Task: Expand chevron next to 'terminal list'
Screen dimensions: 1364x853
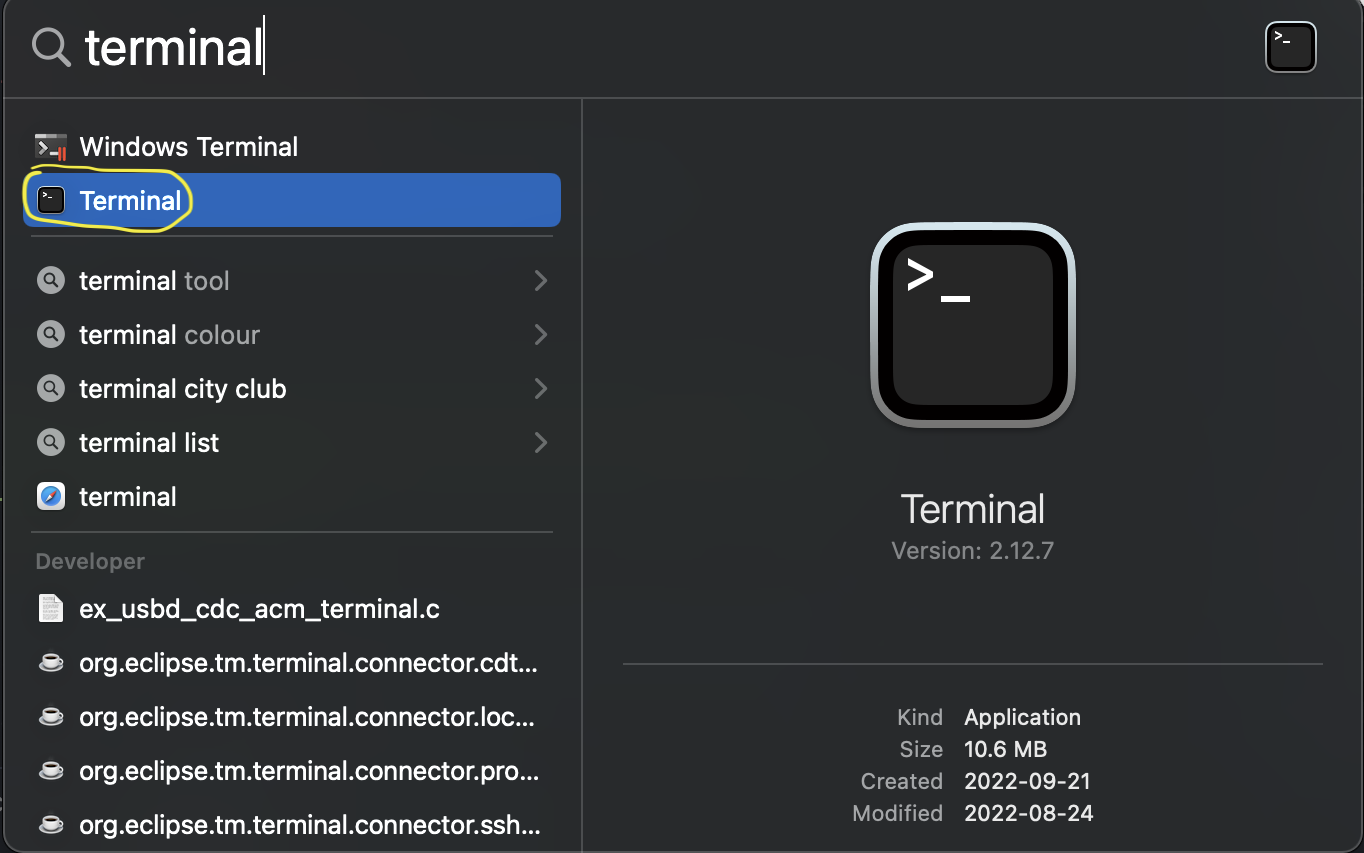Action: pyautogui.click(x=541, y=443)
